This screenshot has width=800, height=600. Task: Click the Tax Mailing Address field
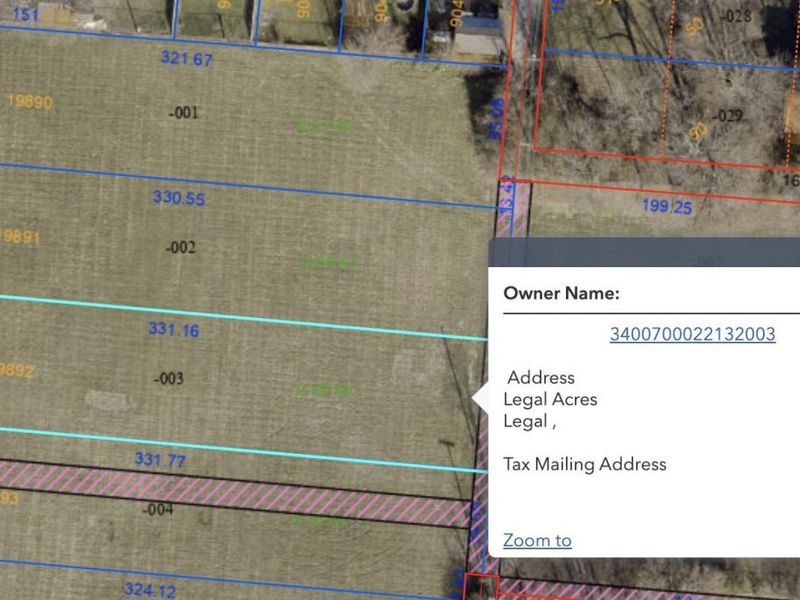click(584, 464)
